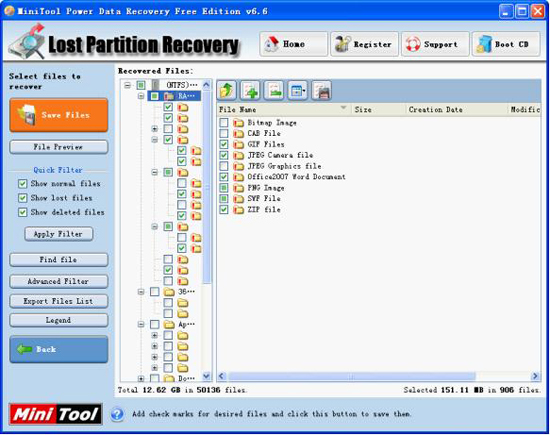The width and height of the screenshot is (550, 435).
Task: Open the Register page
Action: (x=364, y=44)
